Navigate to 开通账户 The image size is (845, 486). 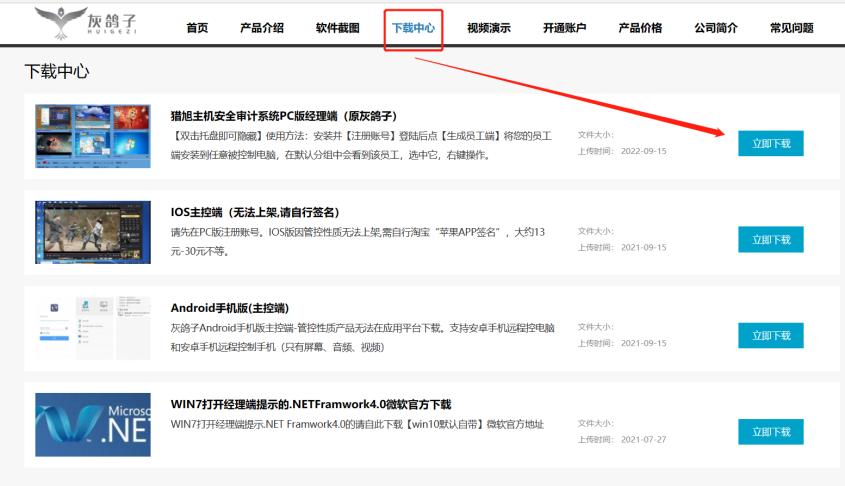[564, 28]
